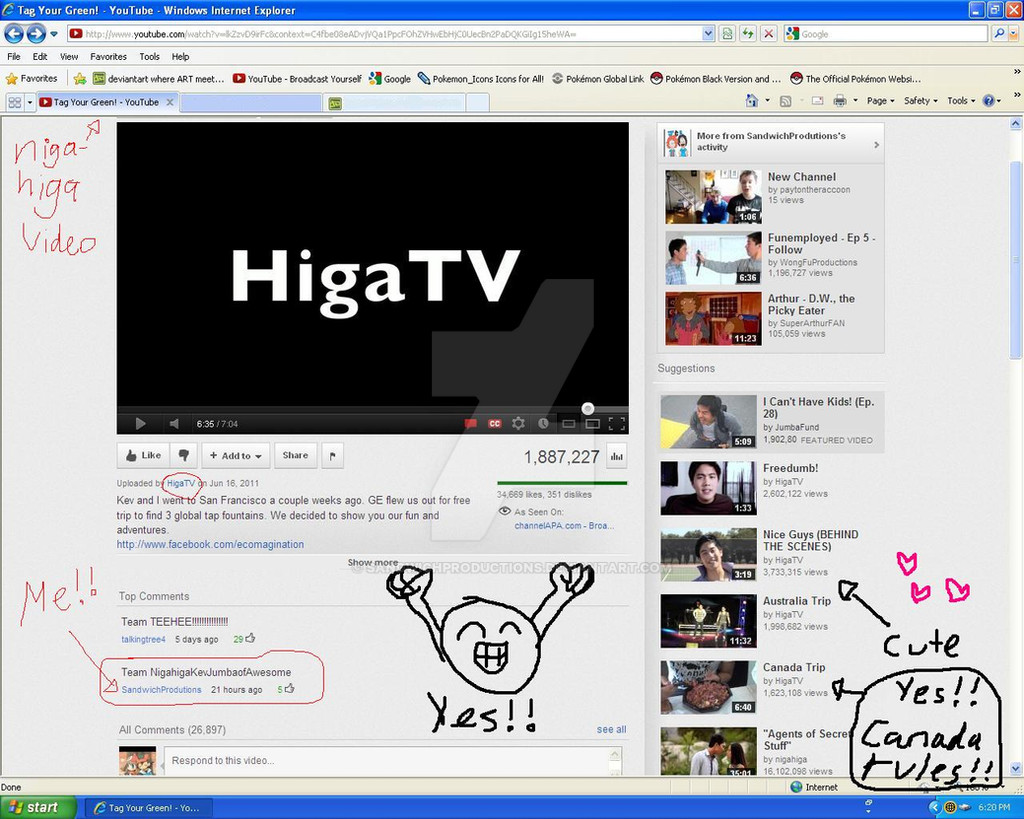The height and width of the screenshot is (819, 1024).
Task: Open the Add to dropdown
Action: (x=236, y=455)
